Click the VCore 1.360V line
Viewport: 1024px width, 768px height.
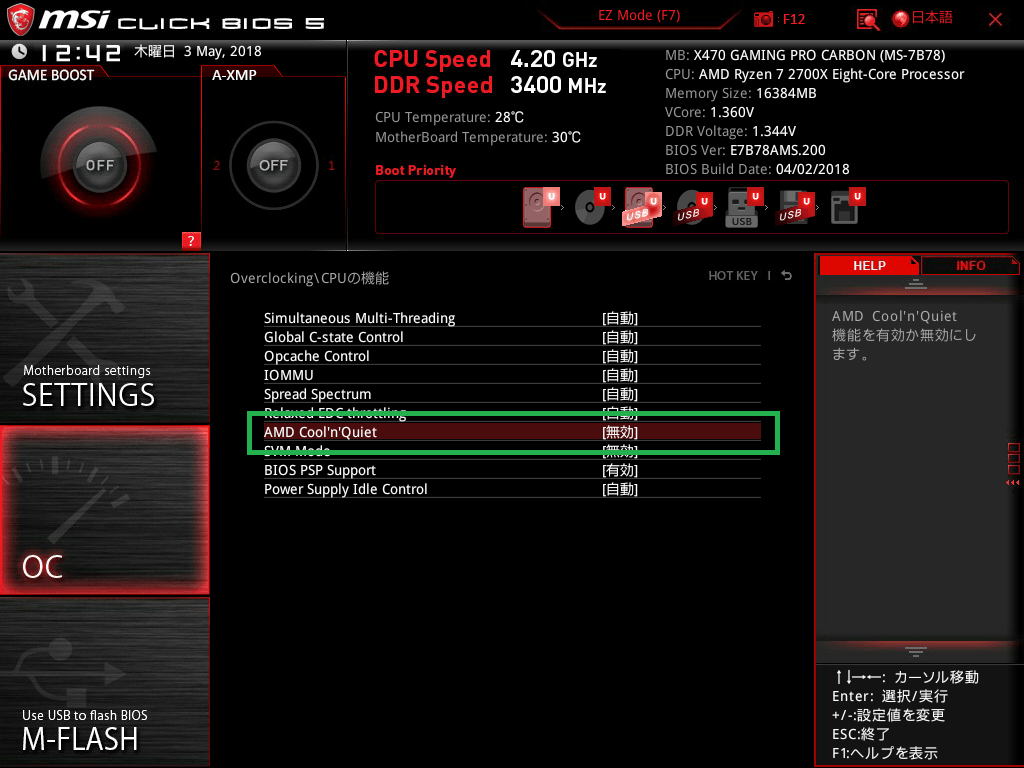coord(709,112)
